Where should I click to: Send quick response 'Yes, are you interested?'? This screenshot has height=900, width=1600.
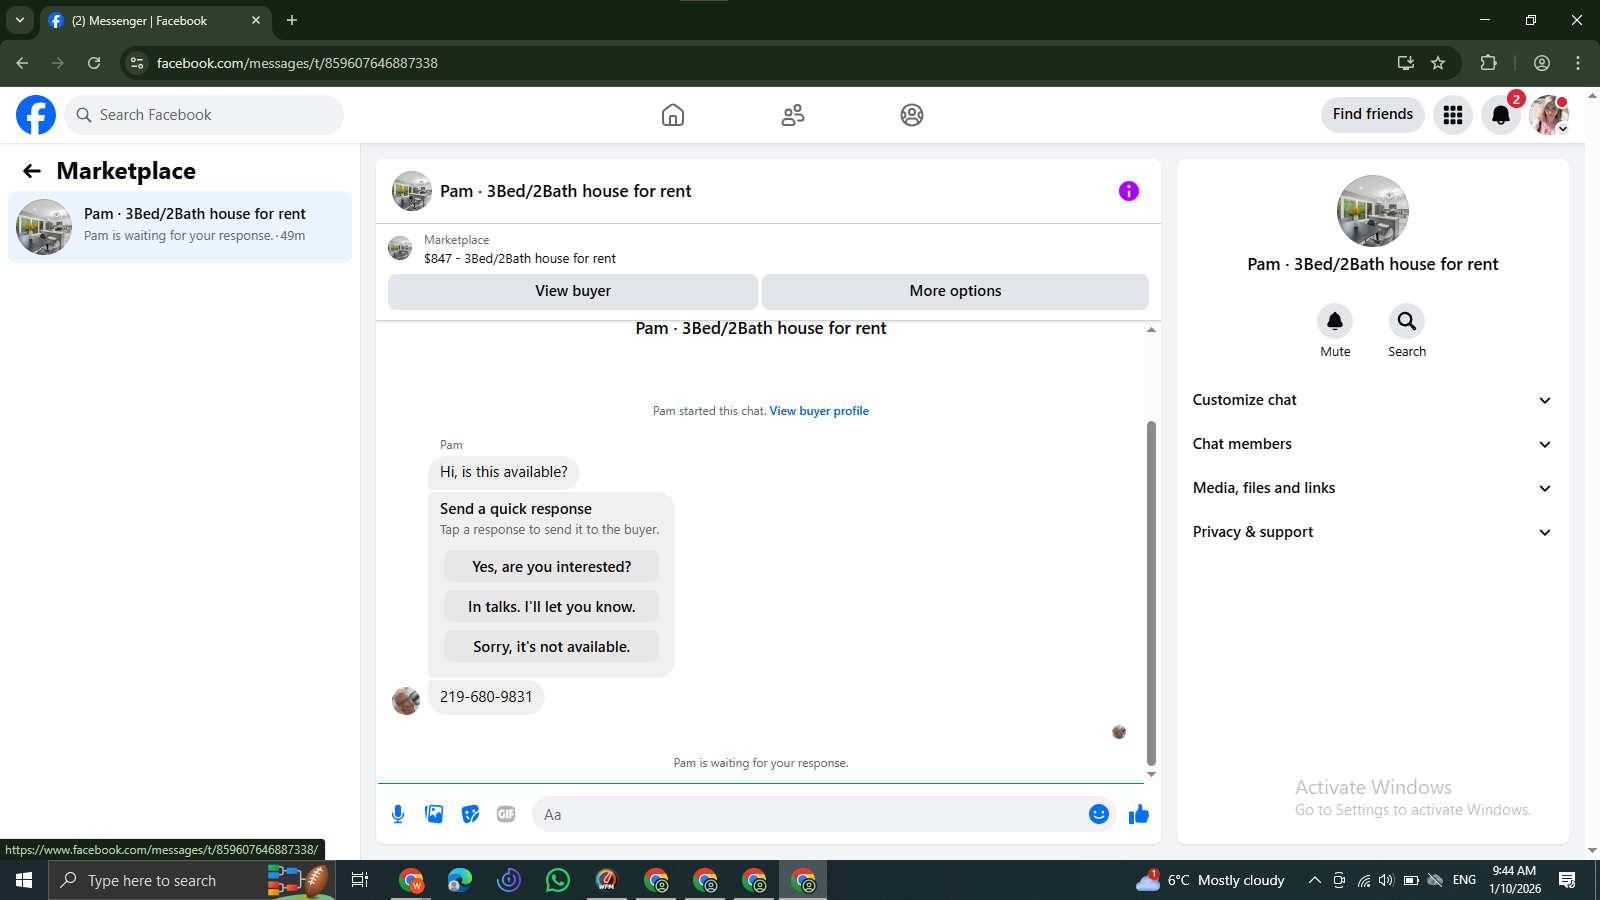coord(551,567)
